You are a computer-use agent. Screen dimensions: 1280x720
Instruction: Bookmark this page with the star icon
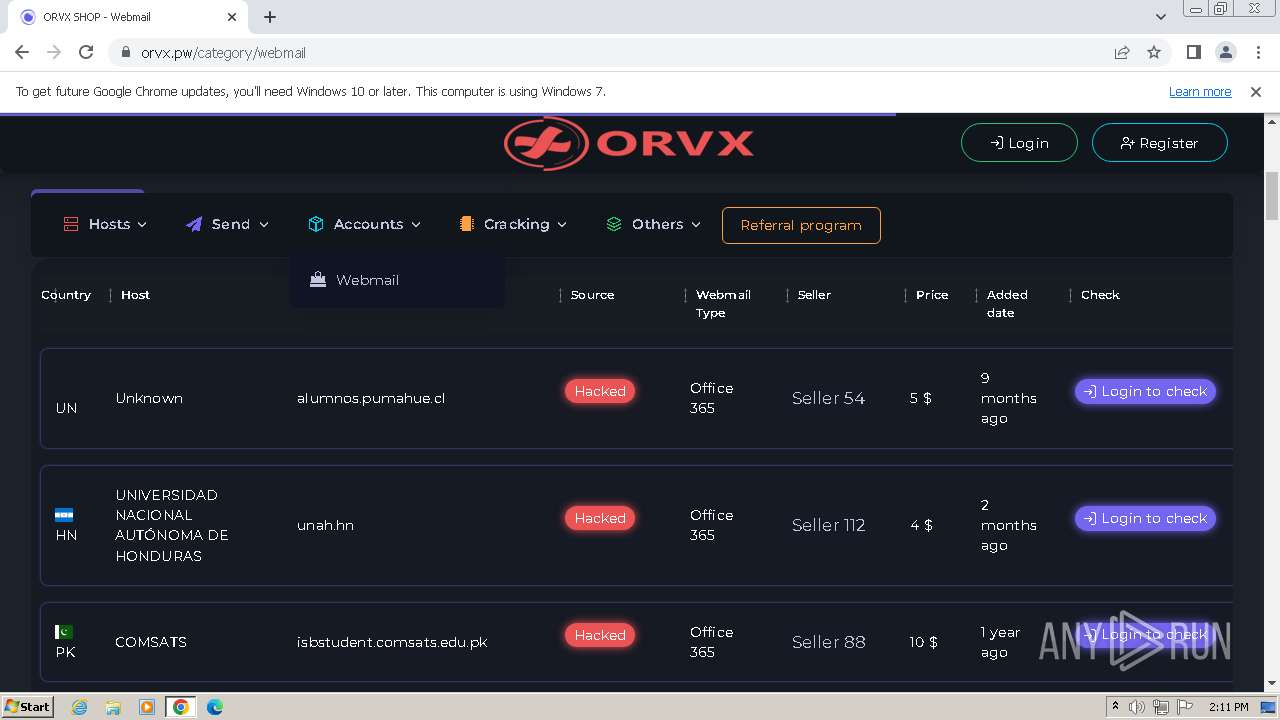point(1154,52)
